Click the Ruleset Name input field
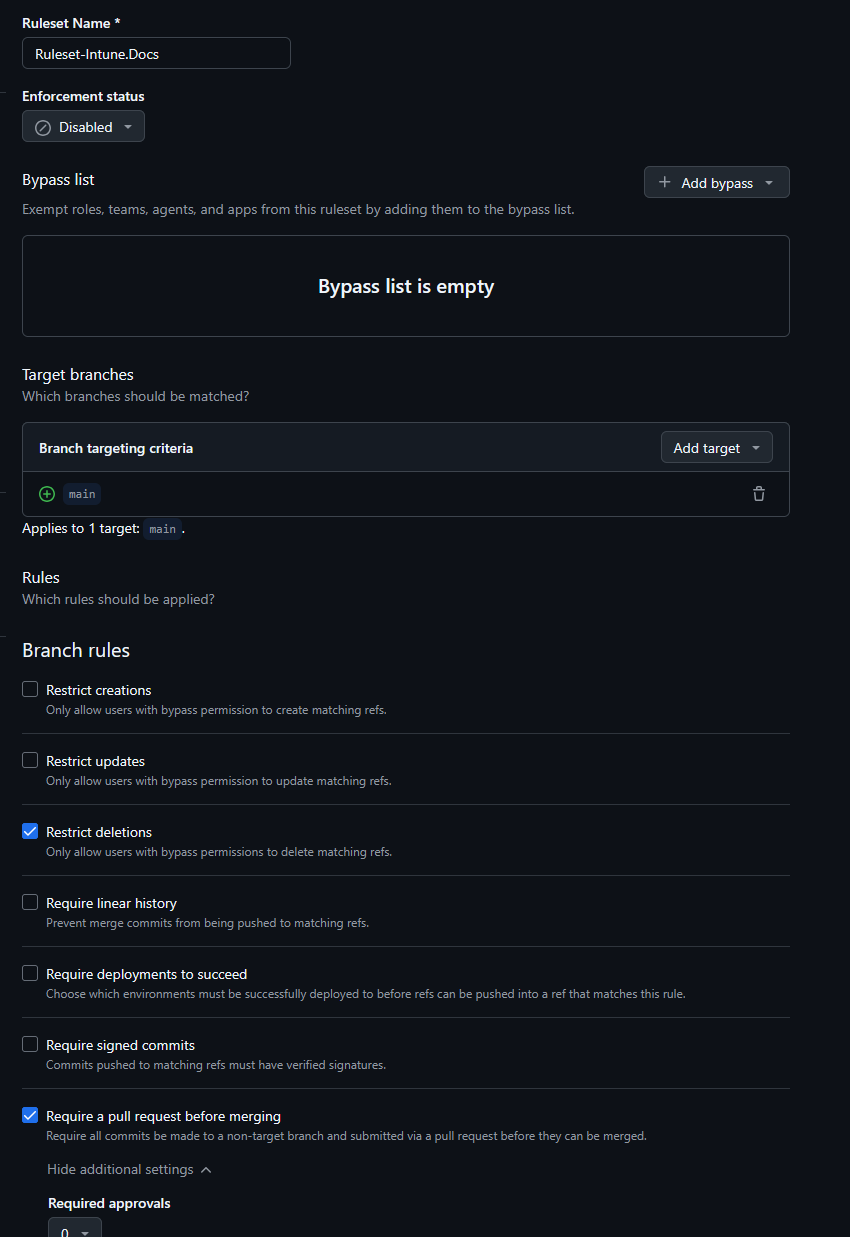 [x=156, y=53]
